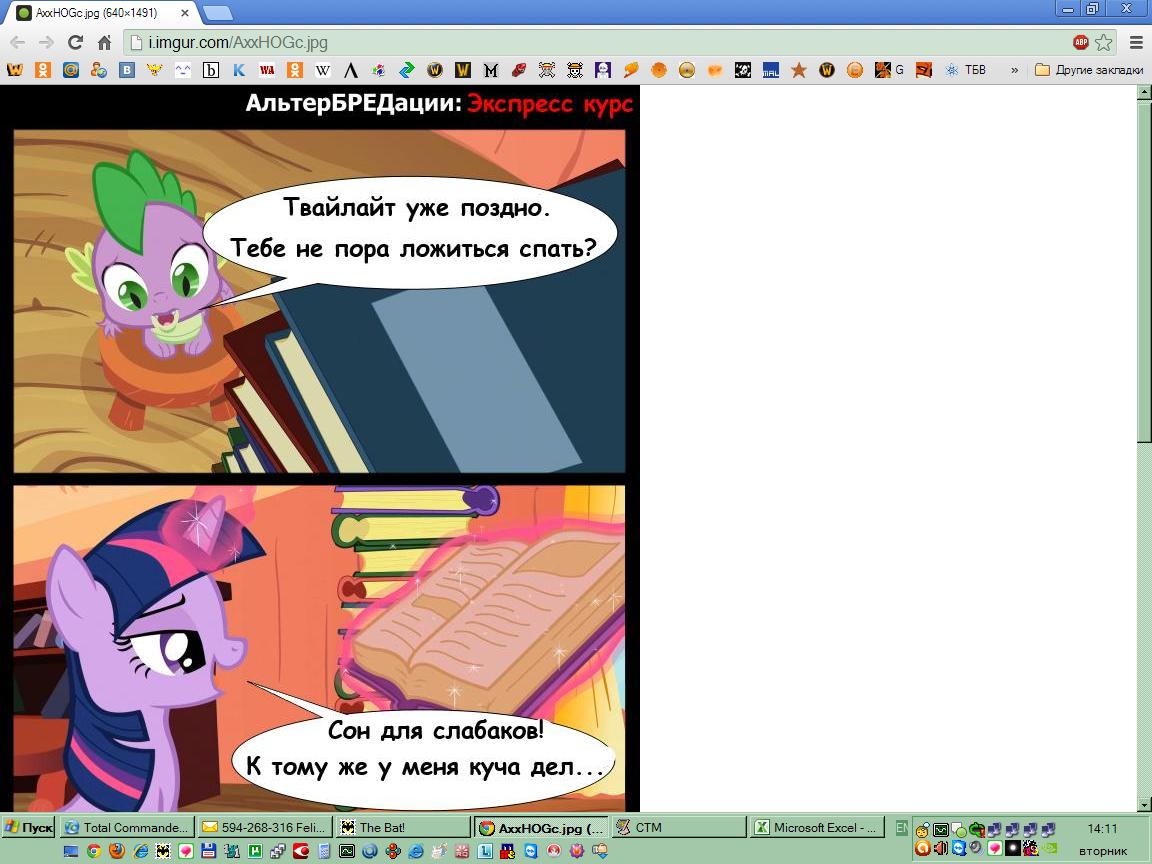This screenshot has height=864, width=1152.
Task: Open the red WA bookmark
Action: (267, 70)
